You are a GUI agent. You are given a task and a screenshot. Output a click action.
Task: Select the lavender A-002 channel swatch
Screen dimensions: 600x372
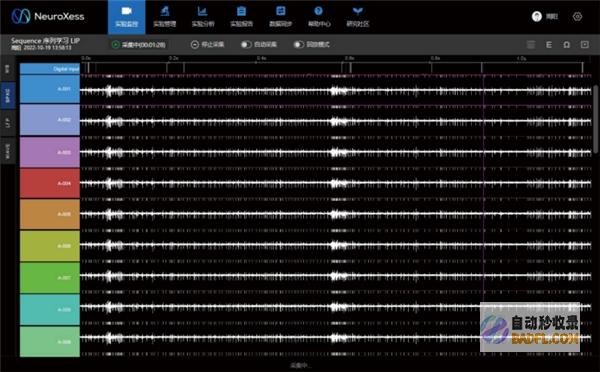coord(50,120)
